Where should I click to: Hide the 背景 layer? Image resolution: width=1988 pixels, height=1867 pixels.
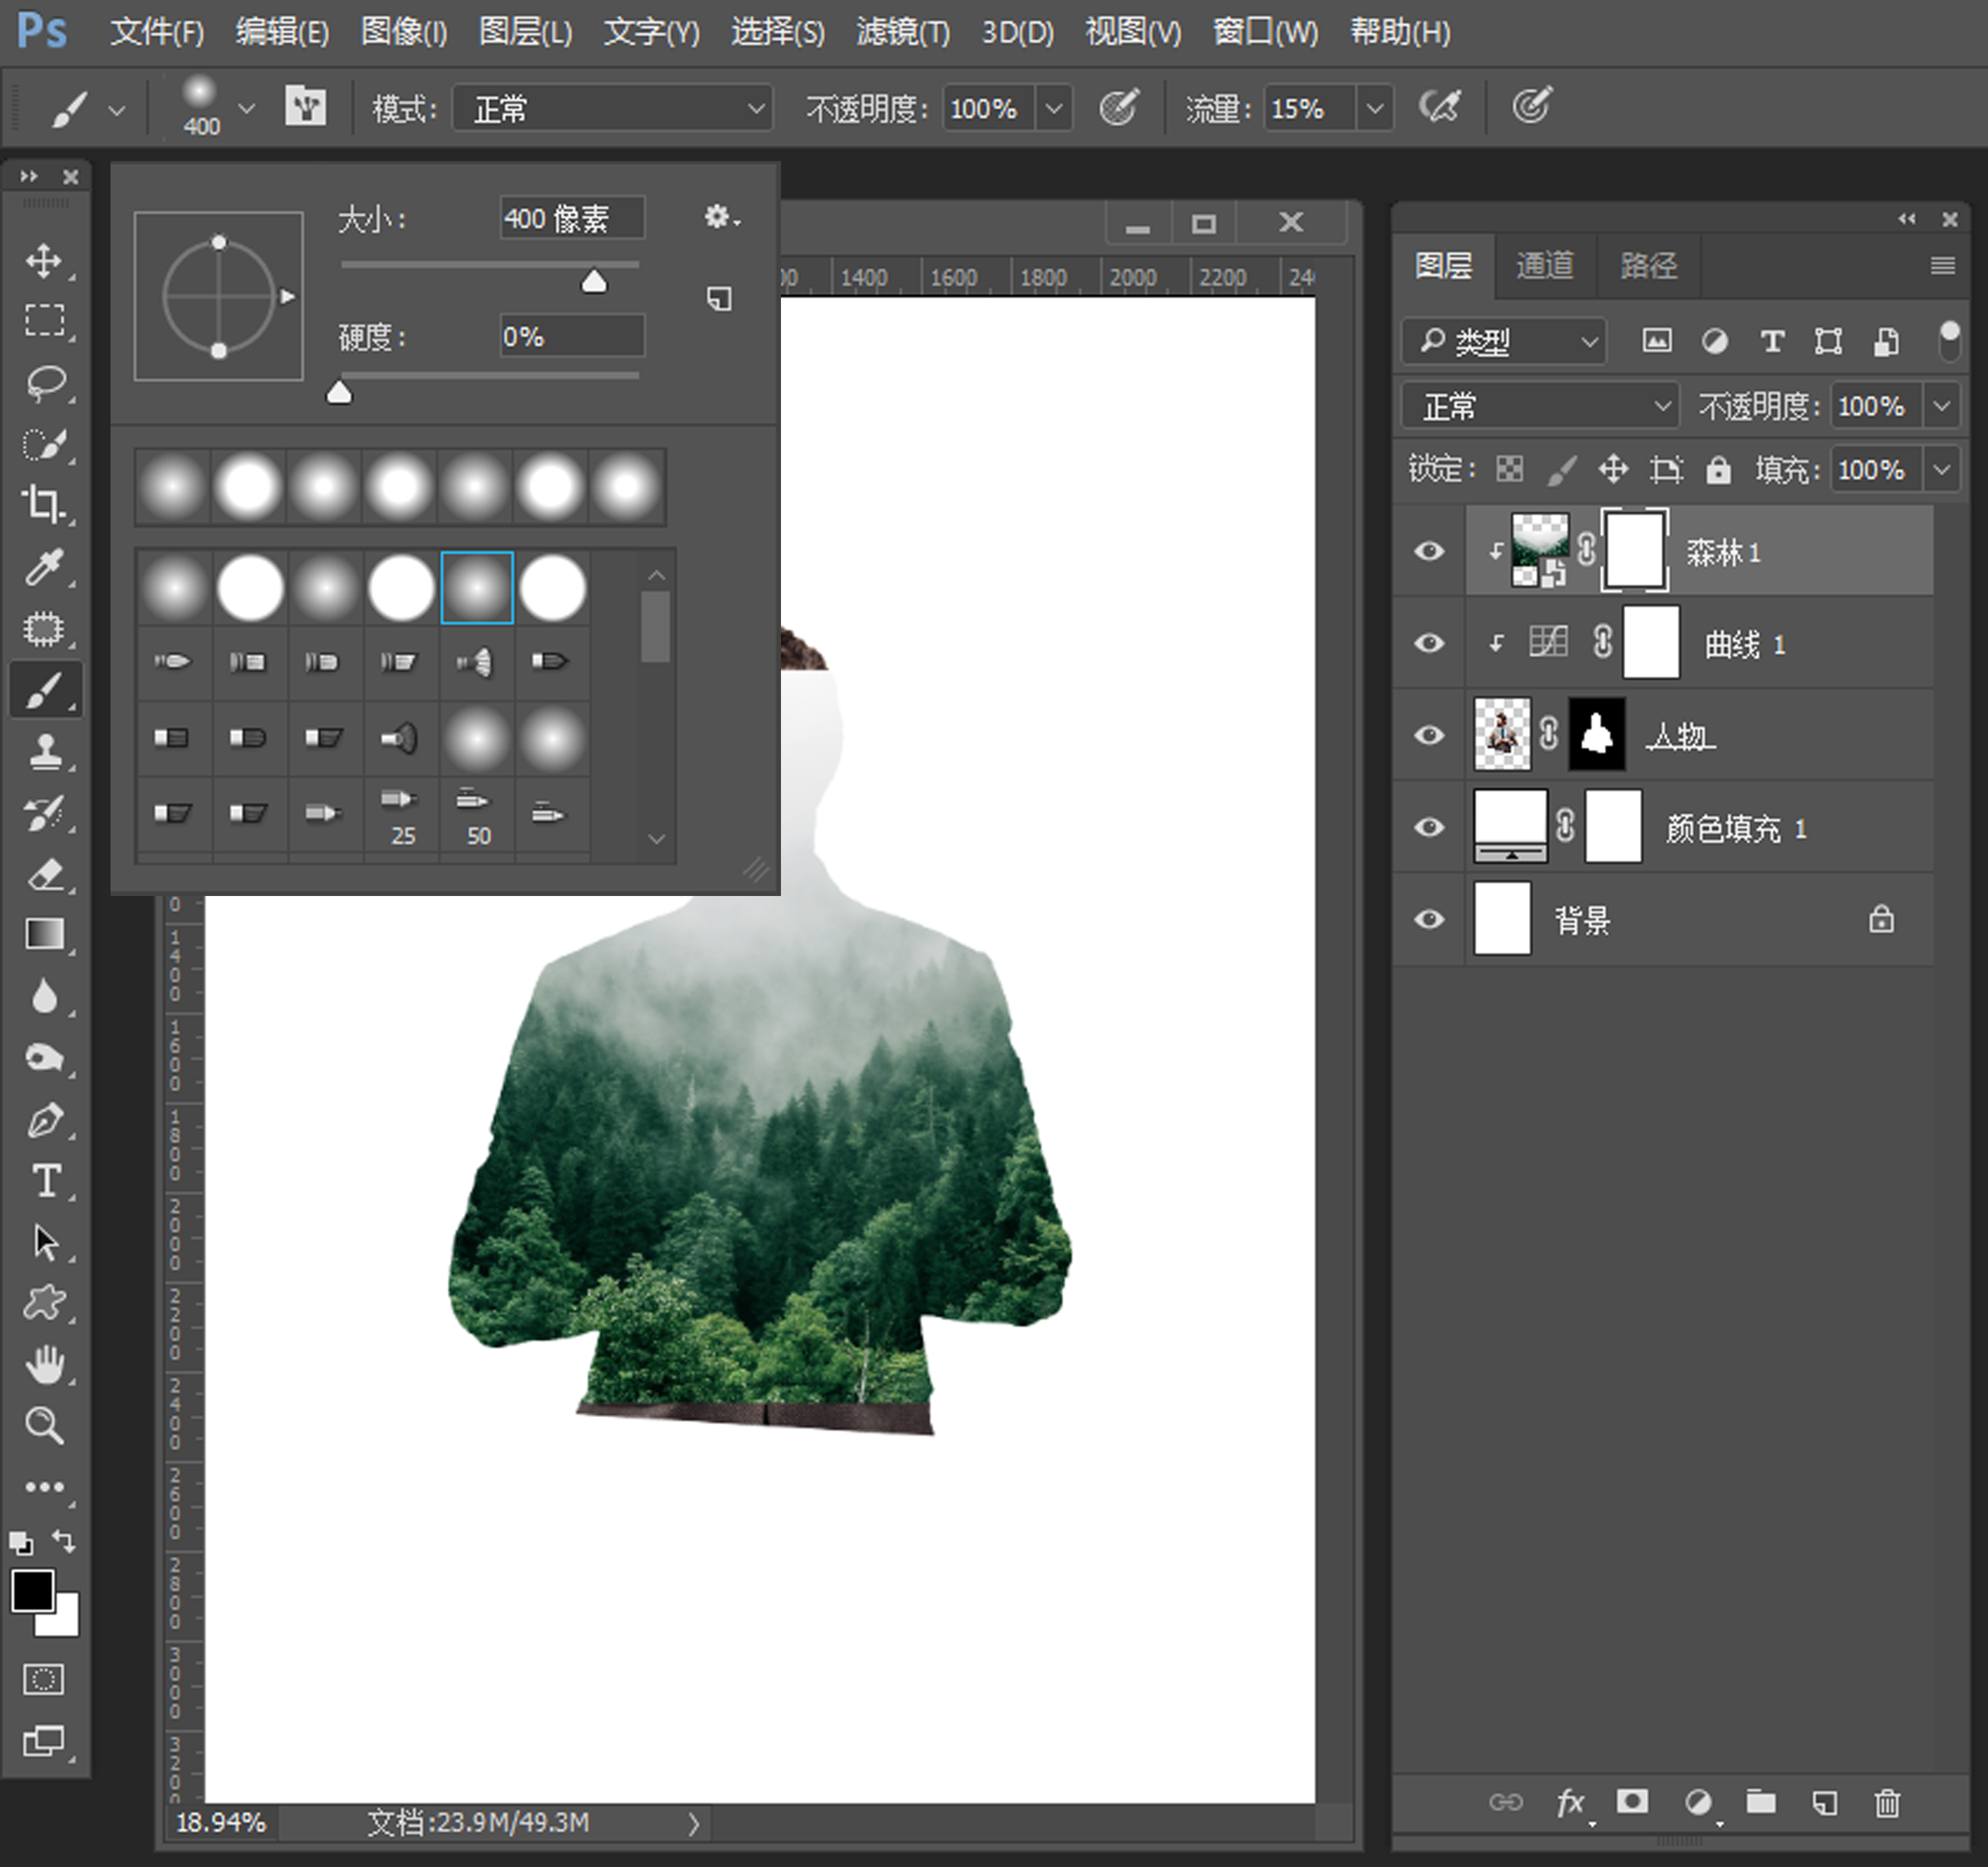(x=1429, y=919)
